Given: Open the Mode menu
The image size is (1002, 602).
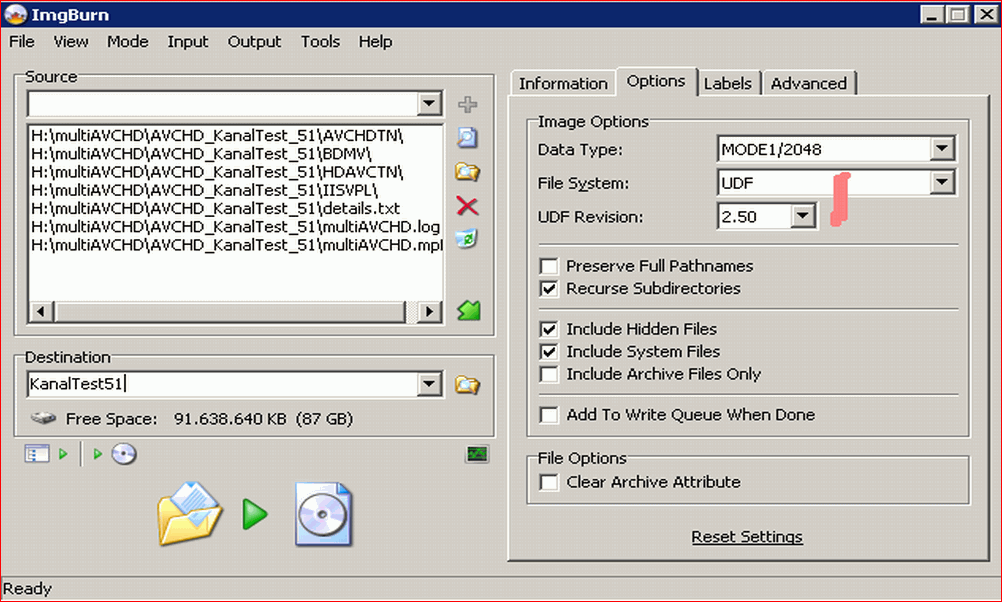Looking at the screenshot, I should (x=127, y=41).
